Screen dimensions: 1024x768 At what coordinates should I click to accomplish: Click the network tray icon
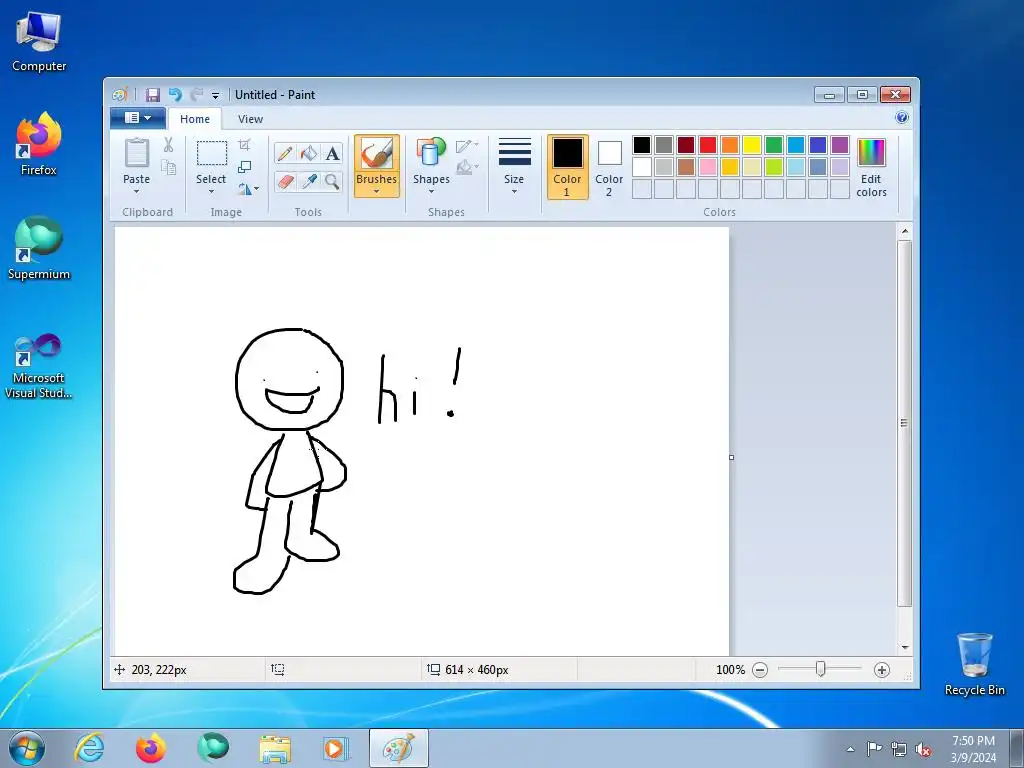899,749
